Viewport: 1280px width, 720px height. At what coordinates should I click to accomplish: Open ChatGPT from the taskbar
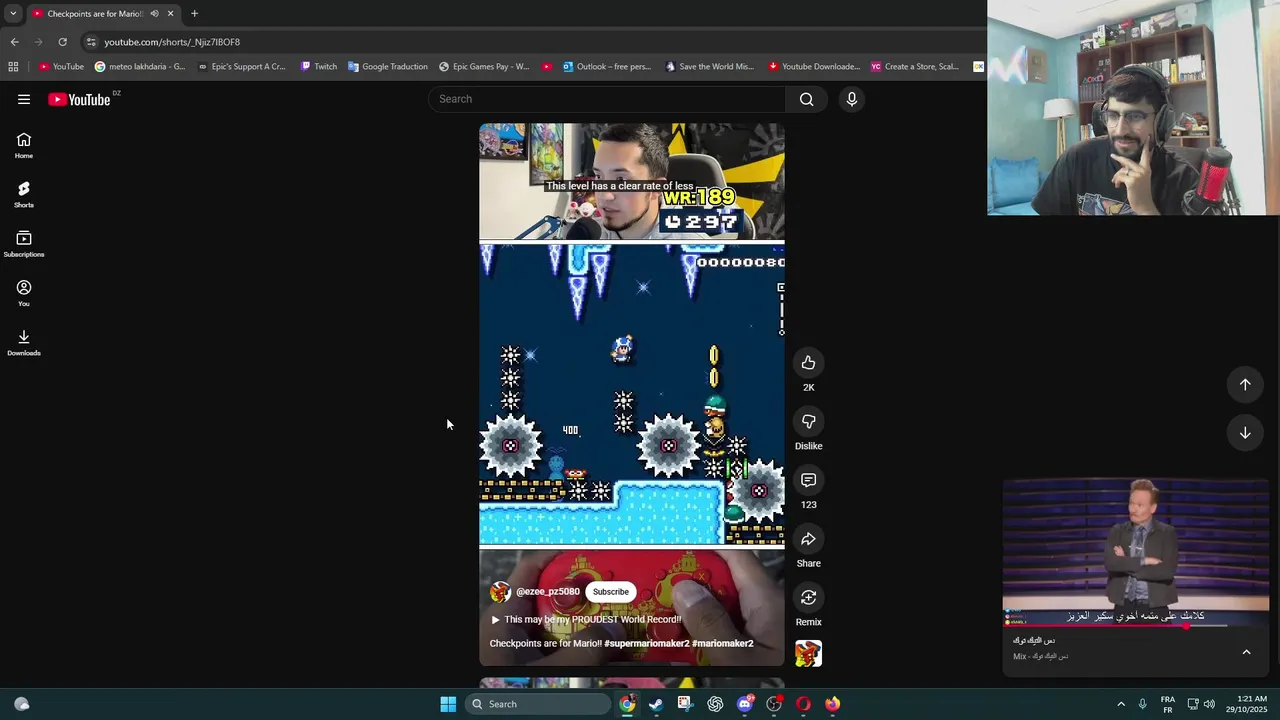point(715,704)
